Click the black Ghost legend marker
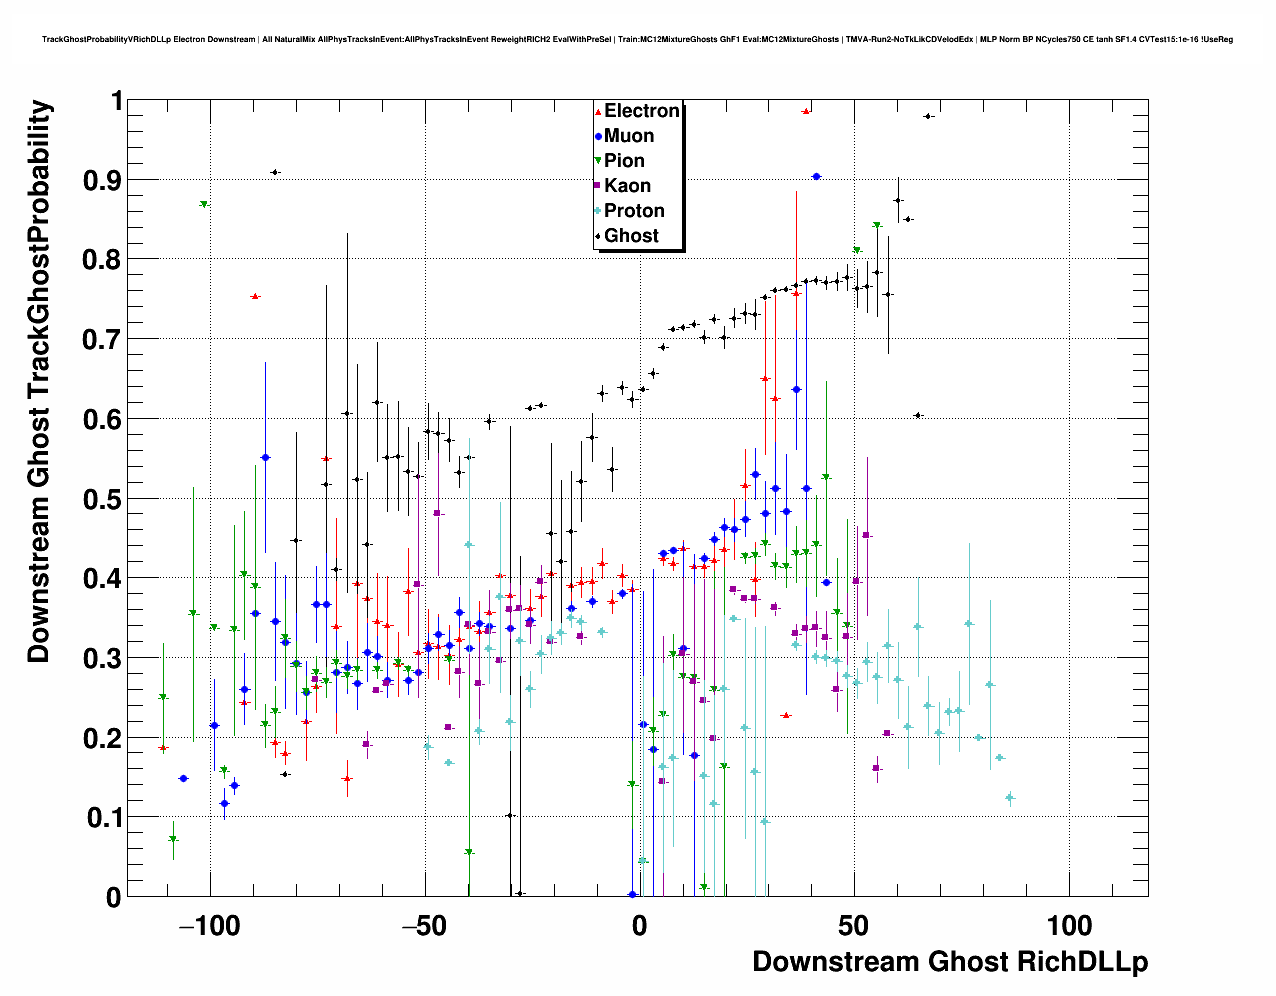 coord(598,236)
